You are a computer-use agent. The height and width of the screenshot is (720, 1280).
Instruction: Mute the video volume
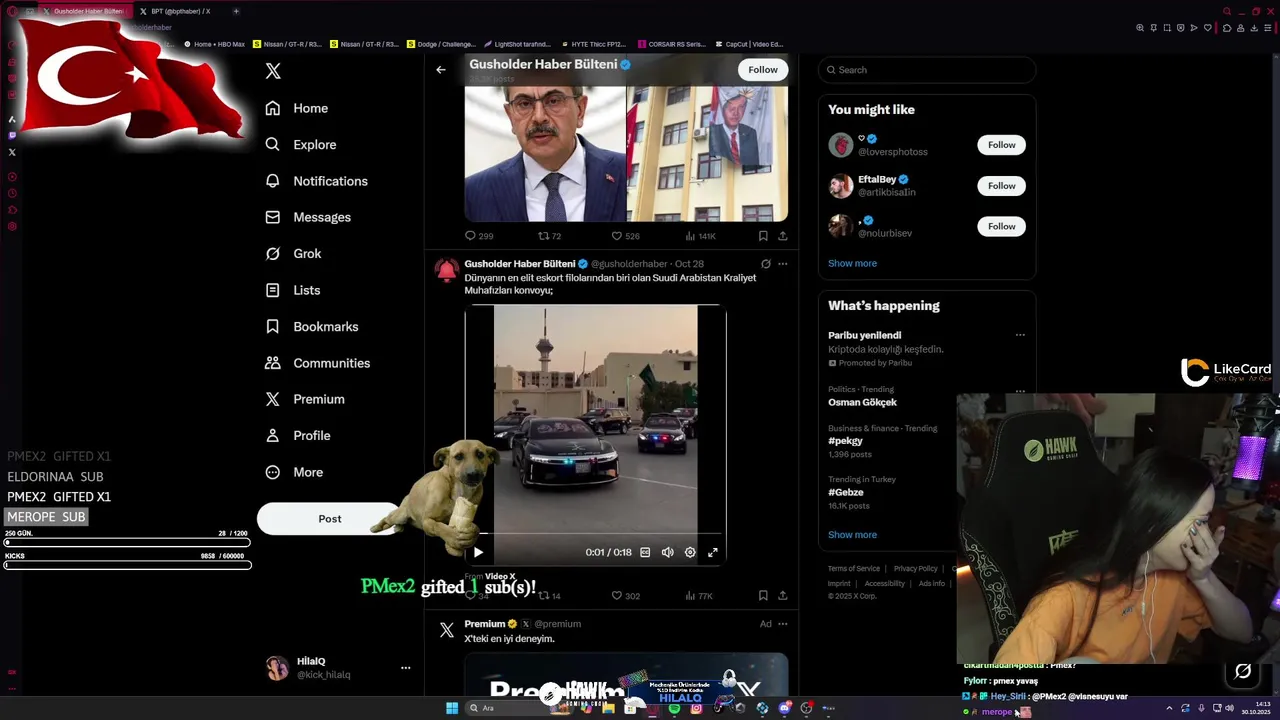668,552
